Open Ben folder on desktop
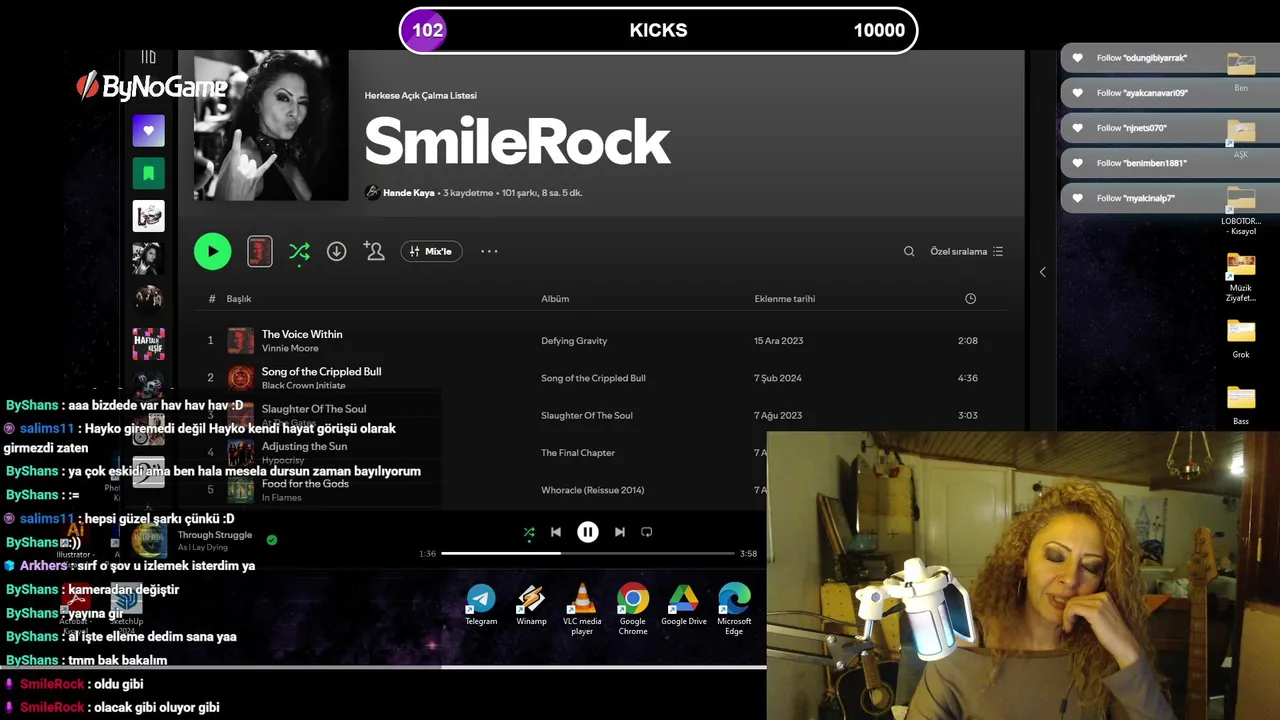Image resolution: width=1280 pixels, height=720 pixels. click(1241, 72)
